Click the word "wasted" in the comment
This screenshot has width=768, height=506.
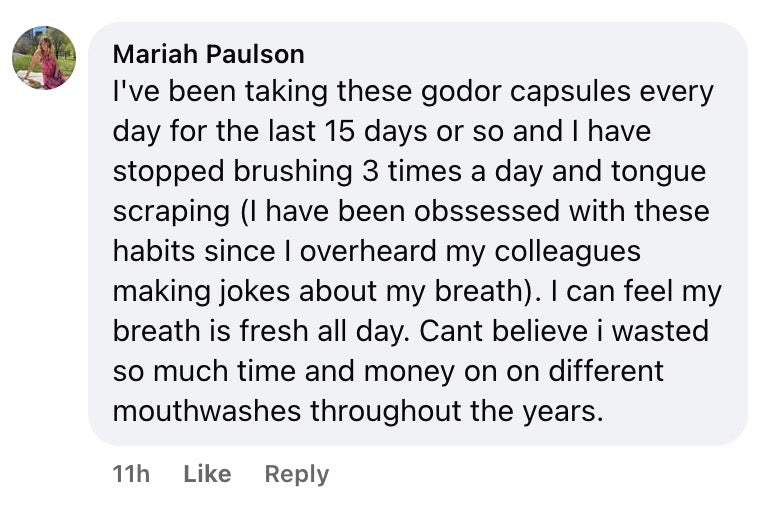pyautogui.click(x=658, y=331)
